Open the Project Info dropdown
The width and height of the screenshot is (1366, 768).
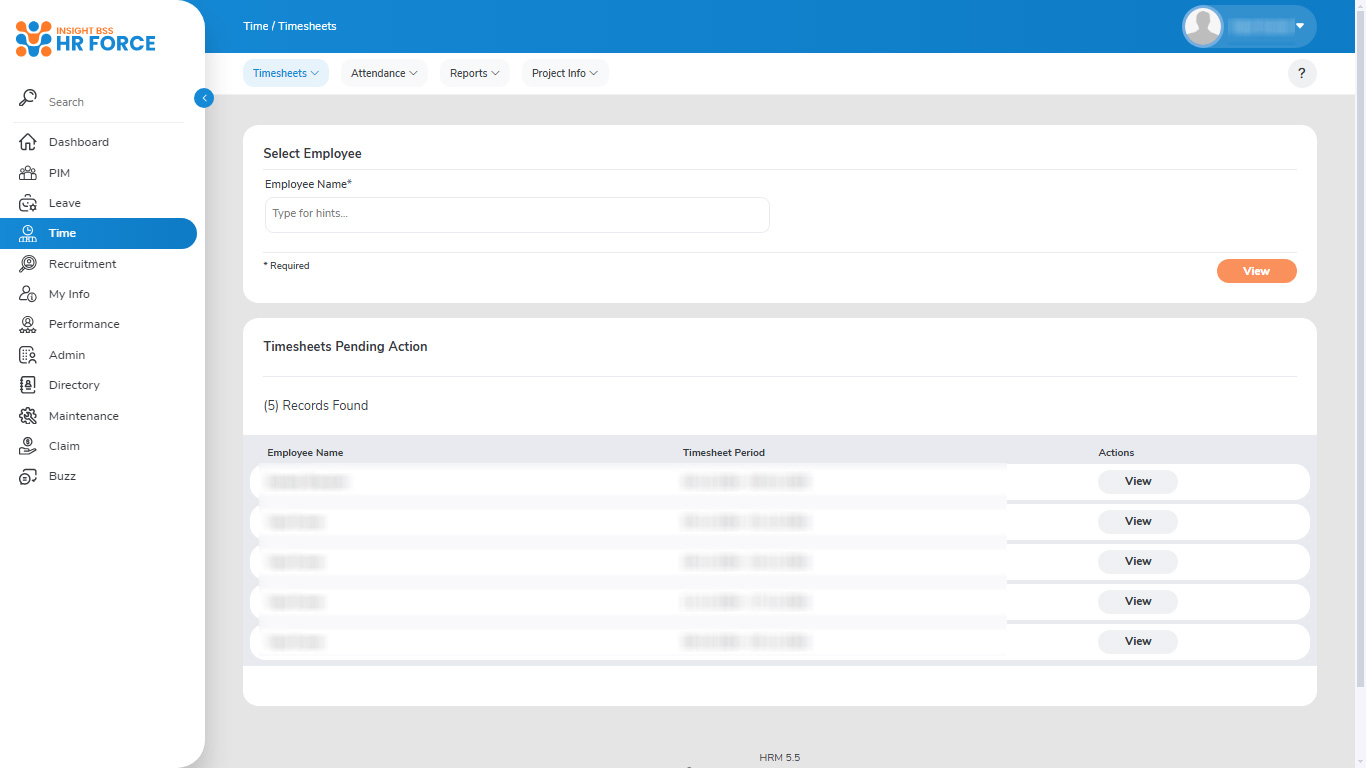click(x=564, y=73)
